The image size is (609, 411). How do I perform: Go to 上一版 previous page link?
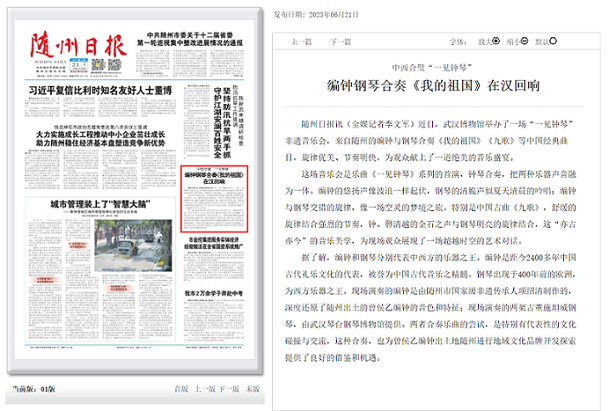coord(204,389)
